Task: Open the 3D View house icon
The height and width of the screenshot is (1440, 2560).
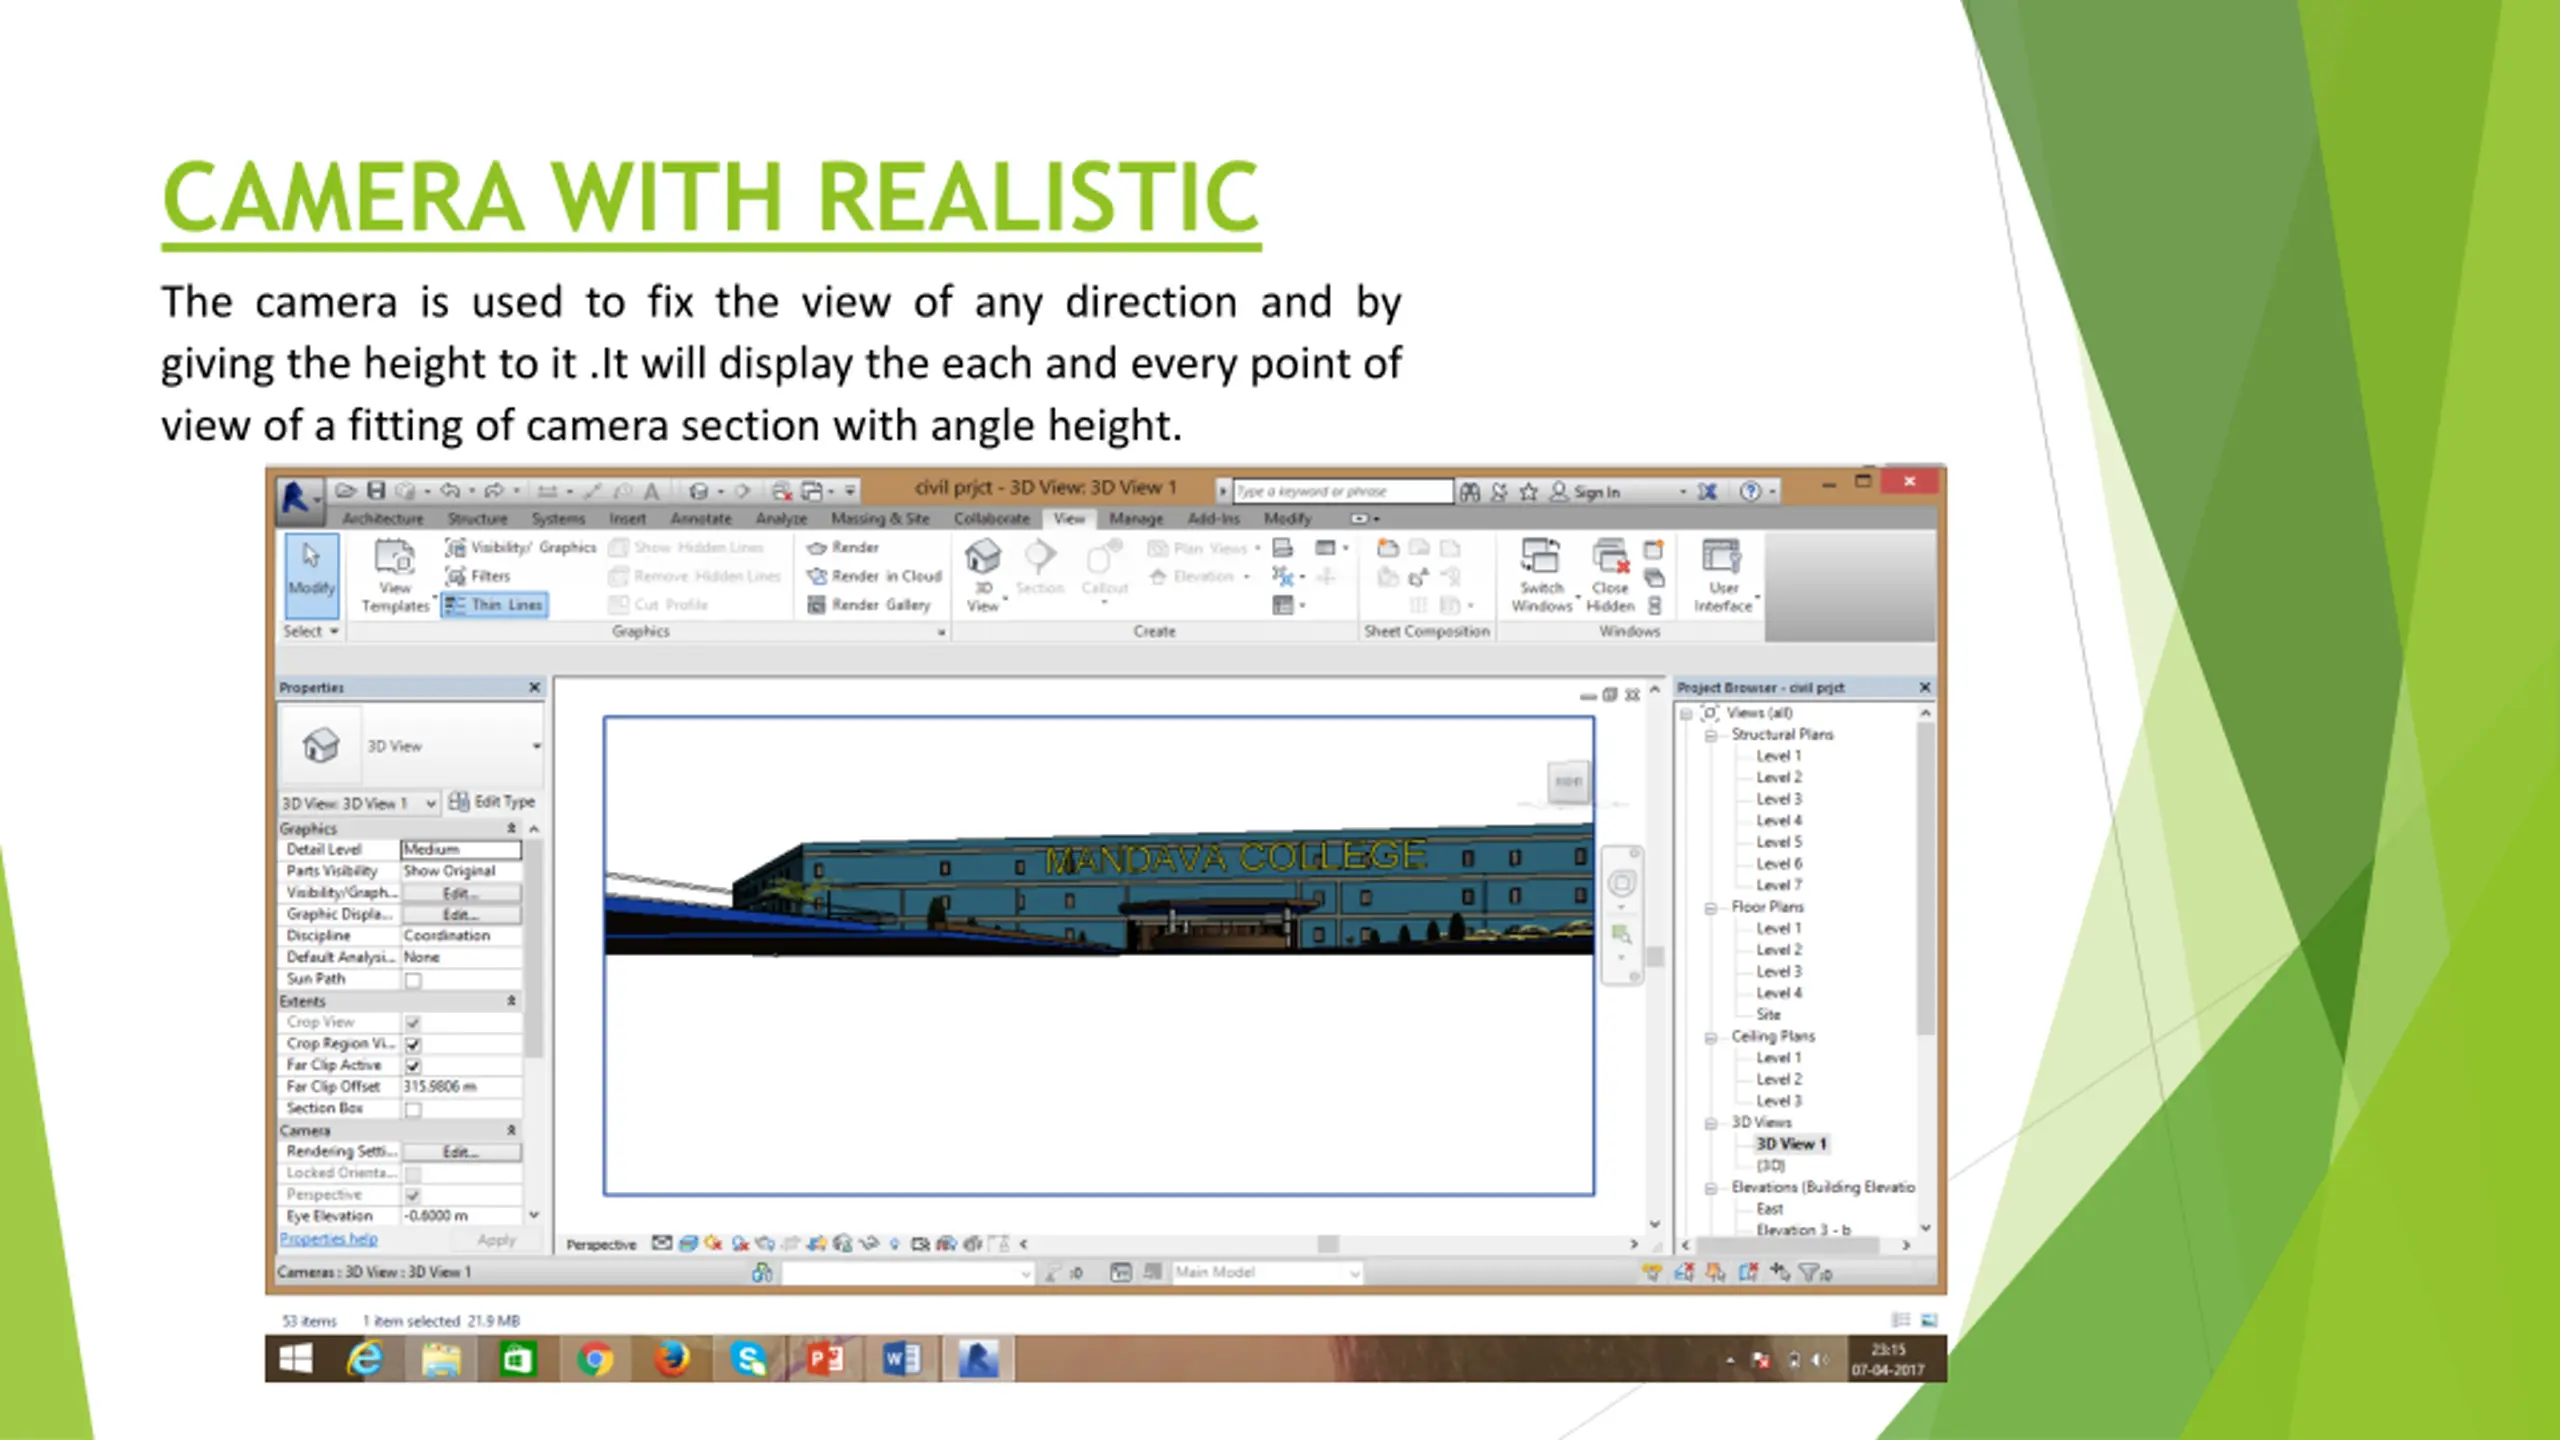Action: [983, 557]
